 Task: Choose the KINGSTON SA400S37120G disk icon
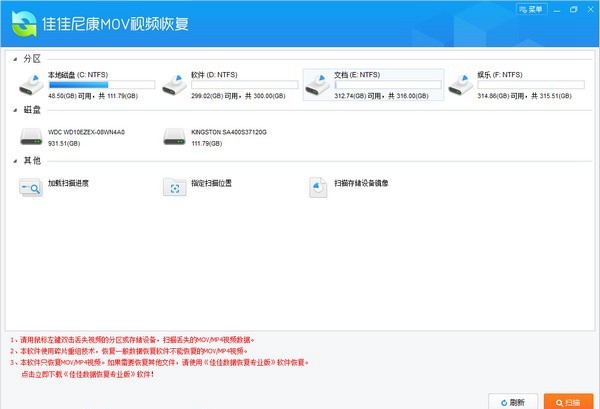[174, 137]
